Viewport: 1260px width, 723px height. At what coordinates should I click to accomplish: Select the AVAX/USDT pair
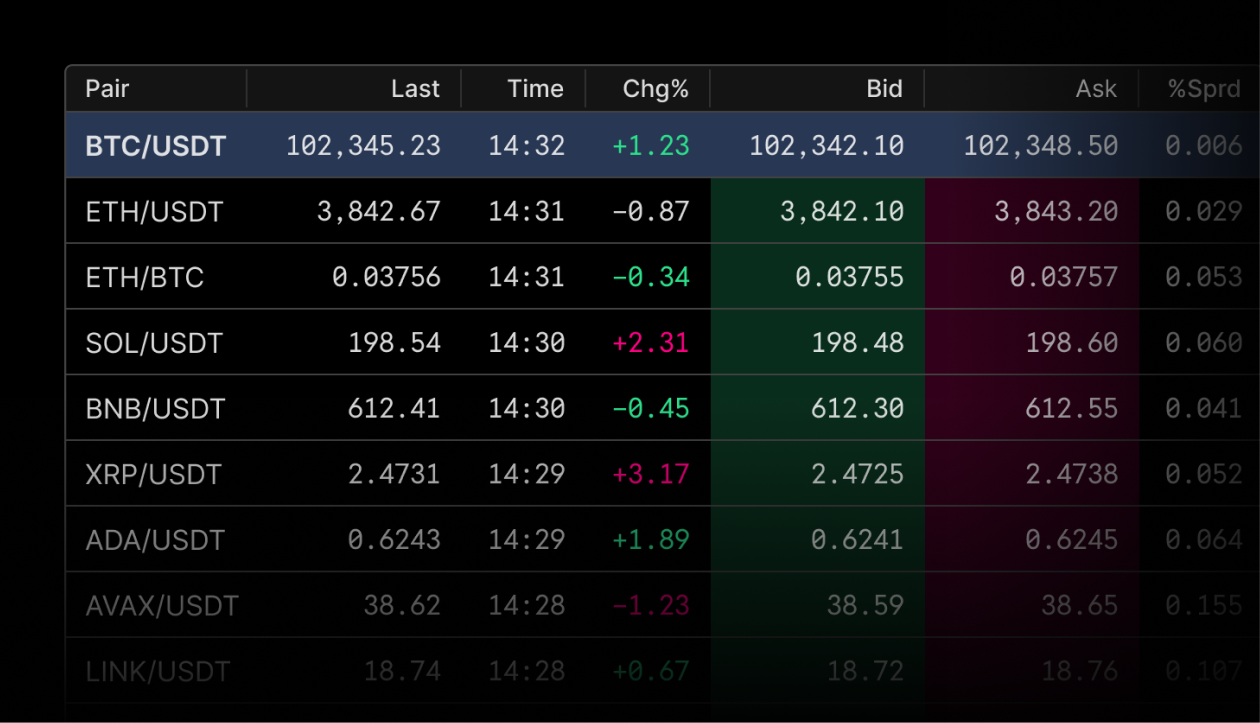[x=162, y=605]
